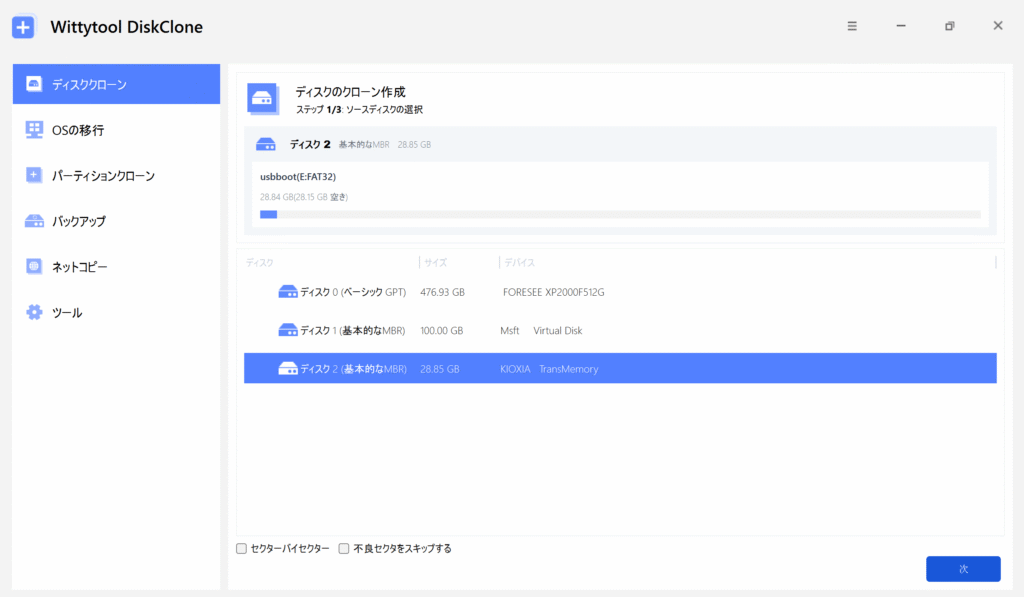Click the 次 button
This screenshot has height=597, width=1024.
click(963, 569)
